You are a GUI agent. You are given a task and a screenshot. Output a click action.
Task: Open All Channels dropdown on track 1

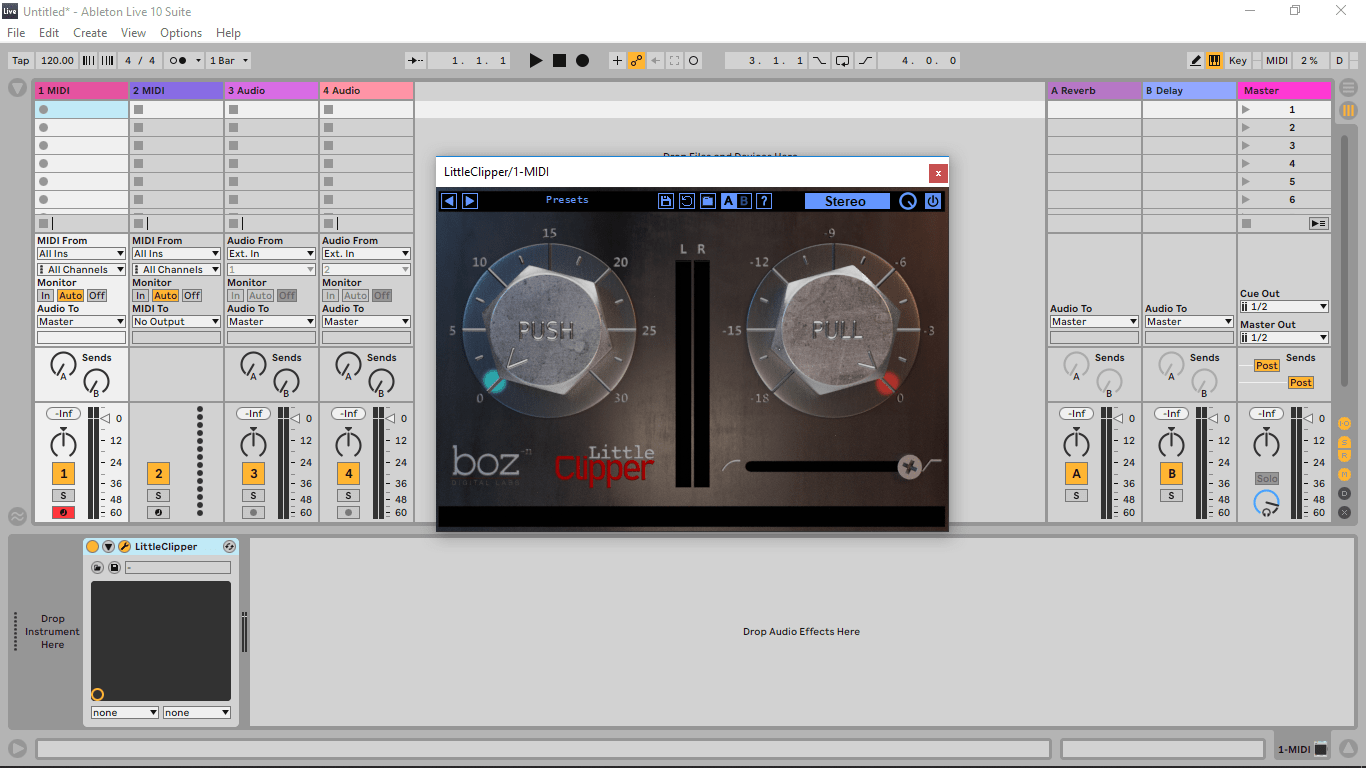click(81, 270)
